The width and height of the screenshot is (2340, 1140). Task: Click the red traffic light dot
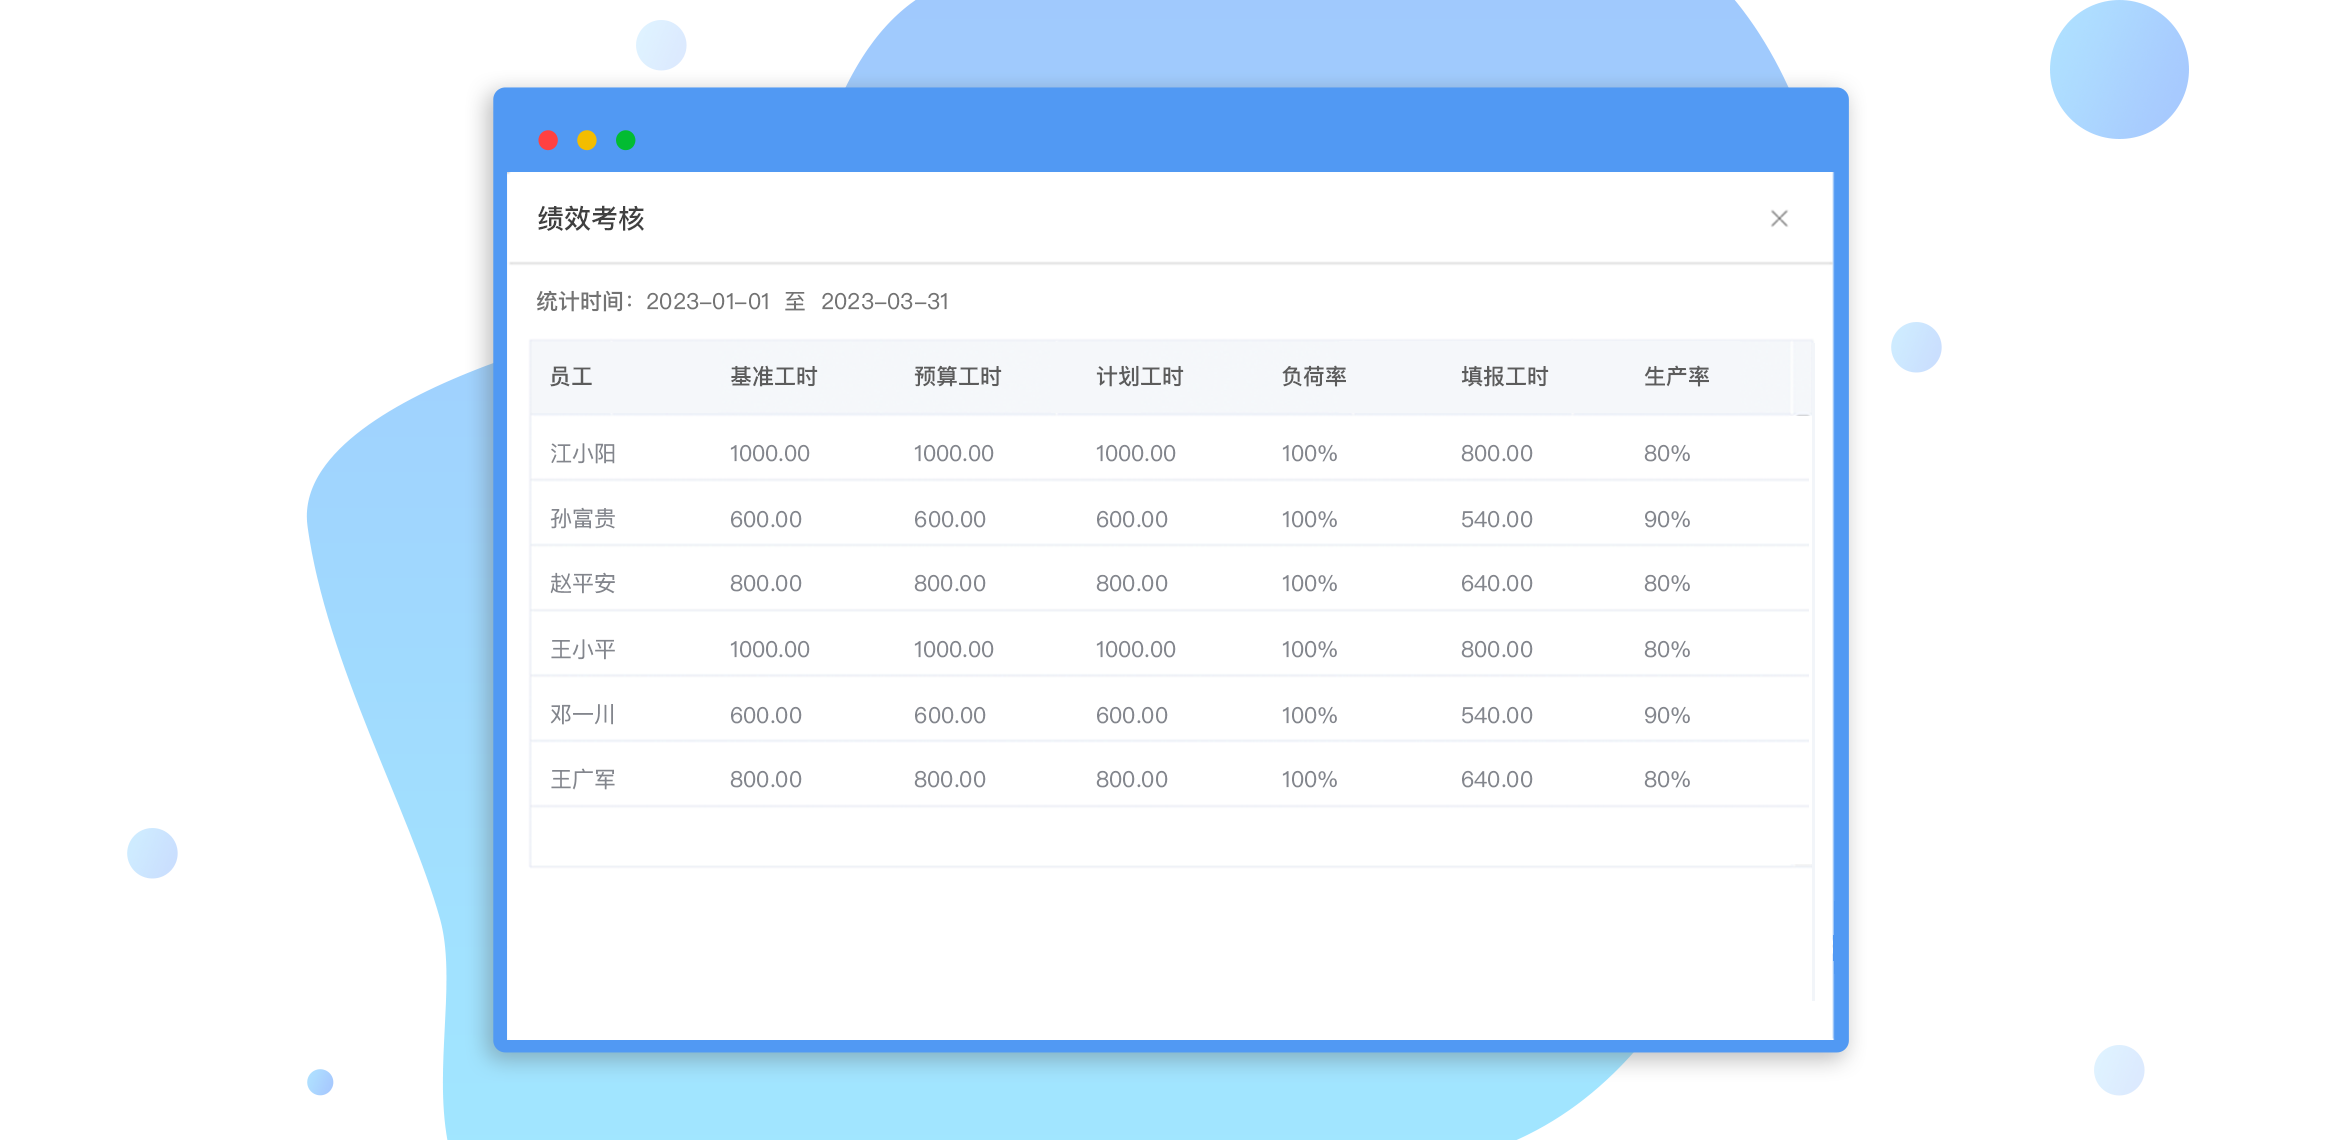pyautogui.click(x=548, y=140)
